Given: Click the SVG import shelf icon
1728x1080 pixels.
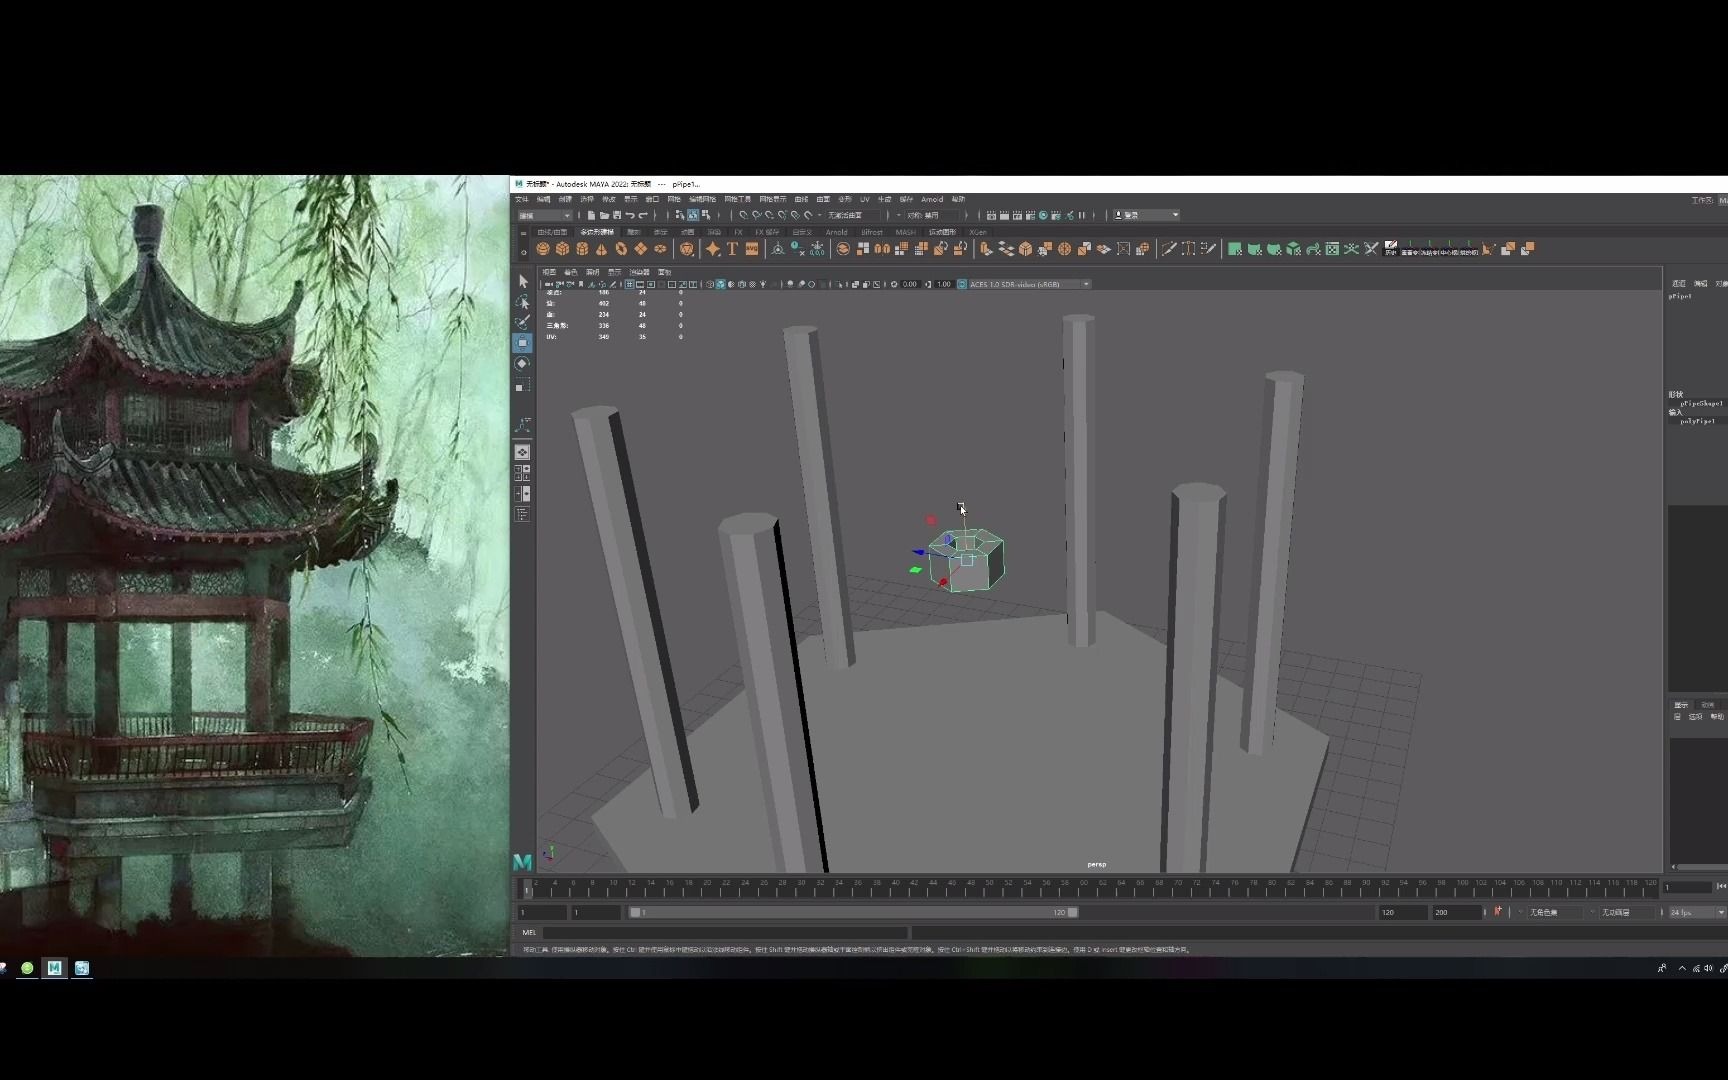Looking at the screenshot, I should (x=752, y=248).
